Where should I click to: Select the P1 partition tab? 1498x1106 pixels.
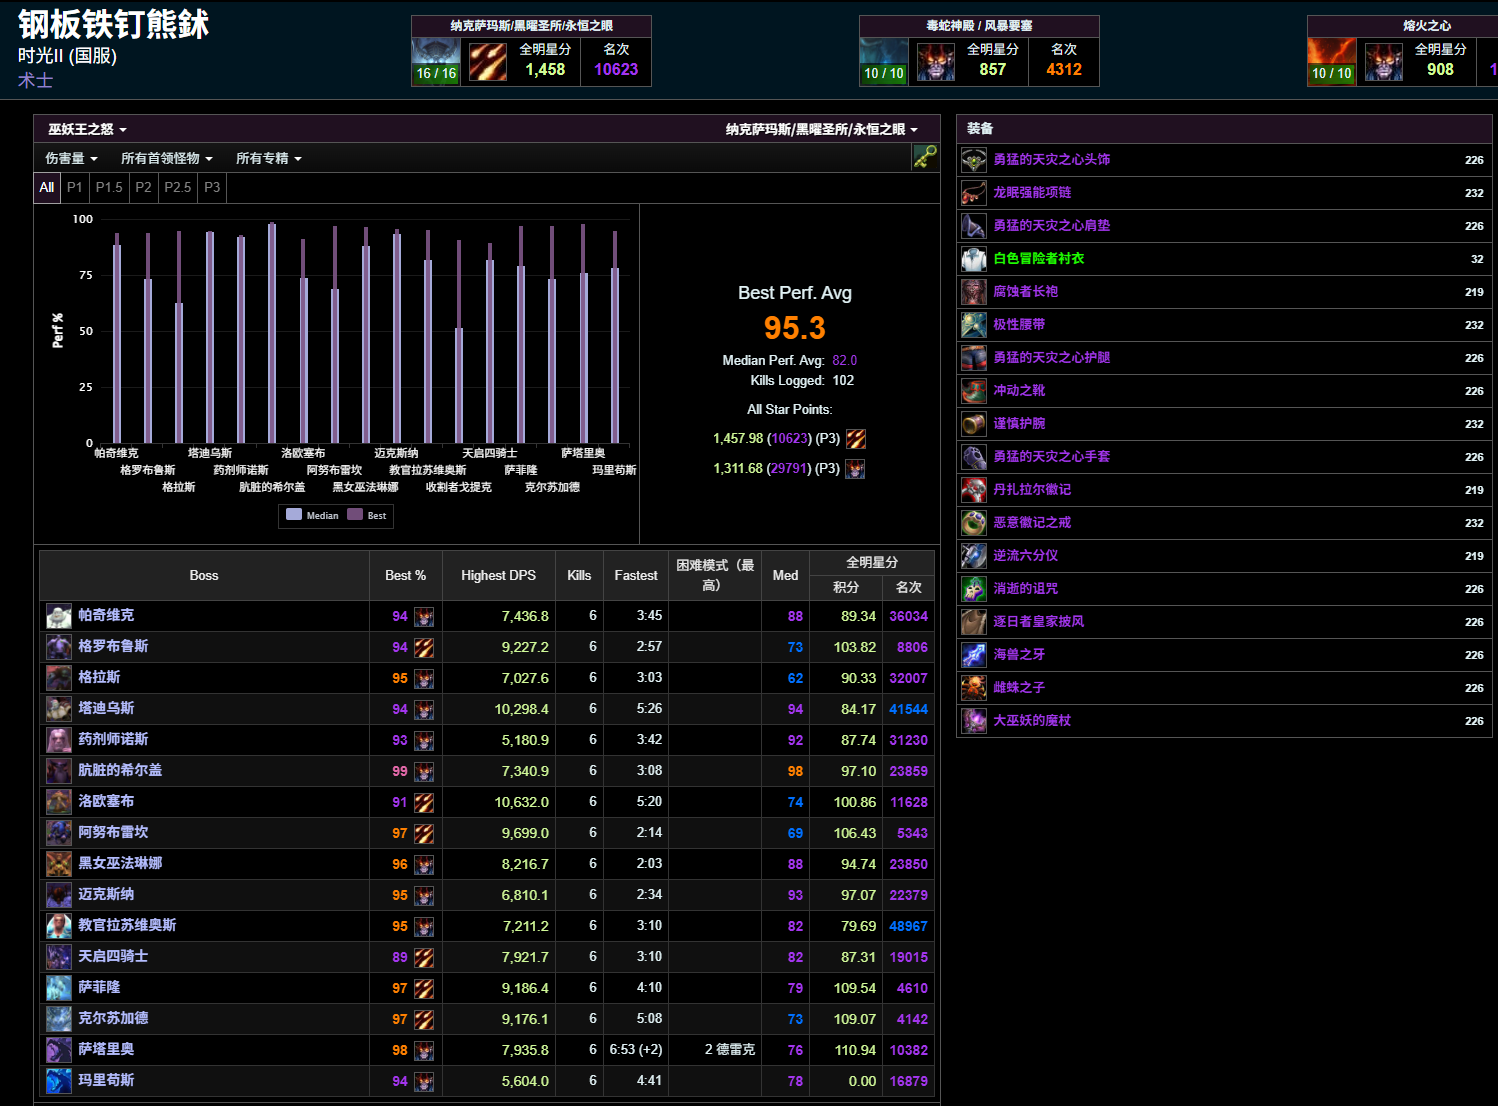click(x=75, y=187)
